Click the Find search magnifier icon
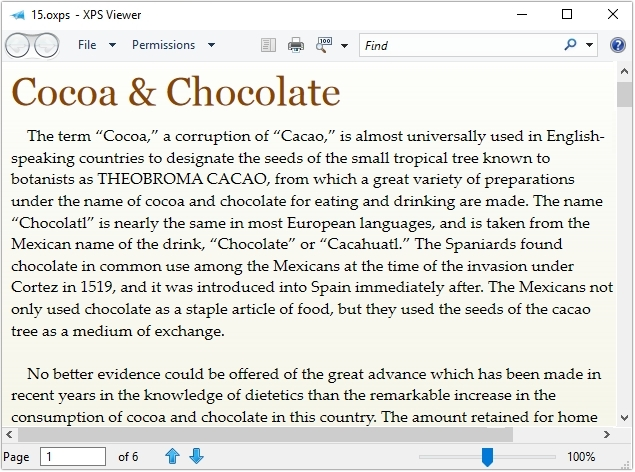Screen dimensions: 635x472 click(x=570, y=45)
